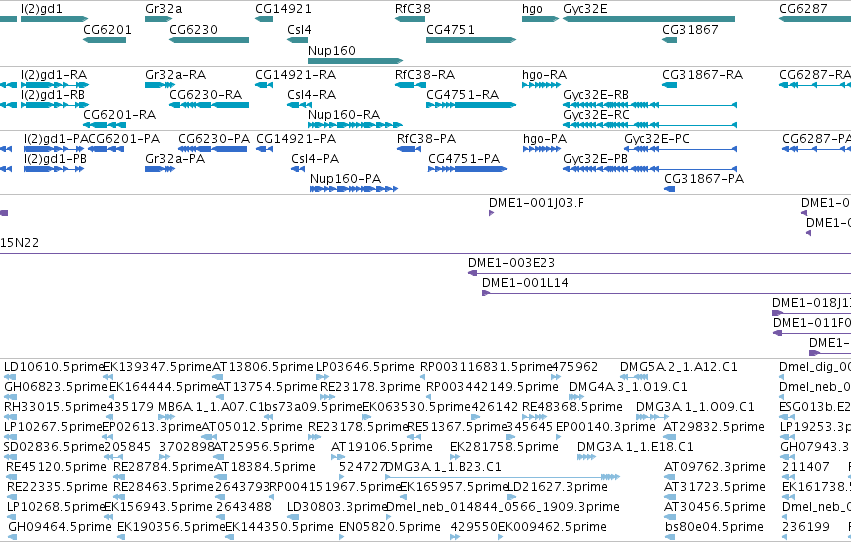Click the Gyc32E-RC transcript
Image resolution: width=851 pixels, height=542 pixels.
pyautogui.click(x=650, y=125)
